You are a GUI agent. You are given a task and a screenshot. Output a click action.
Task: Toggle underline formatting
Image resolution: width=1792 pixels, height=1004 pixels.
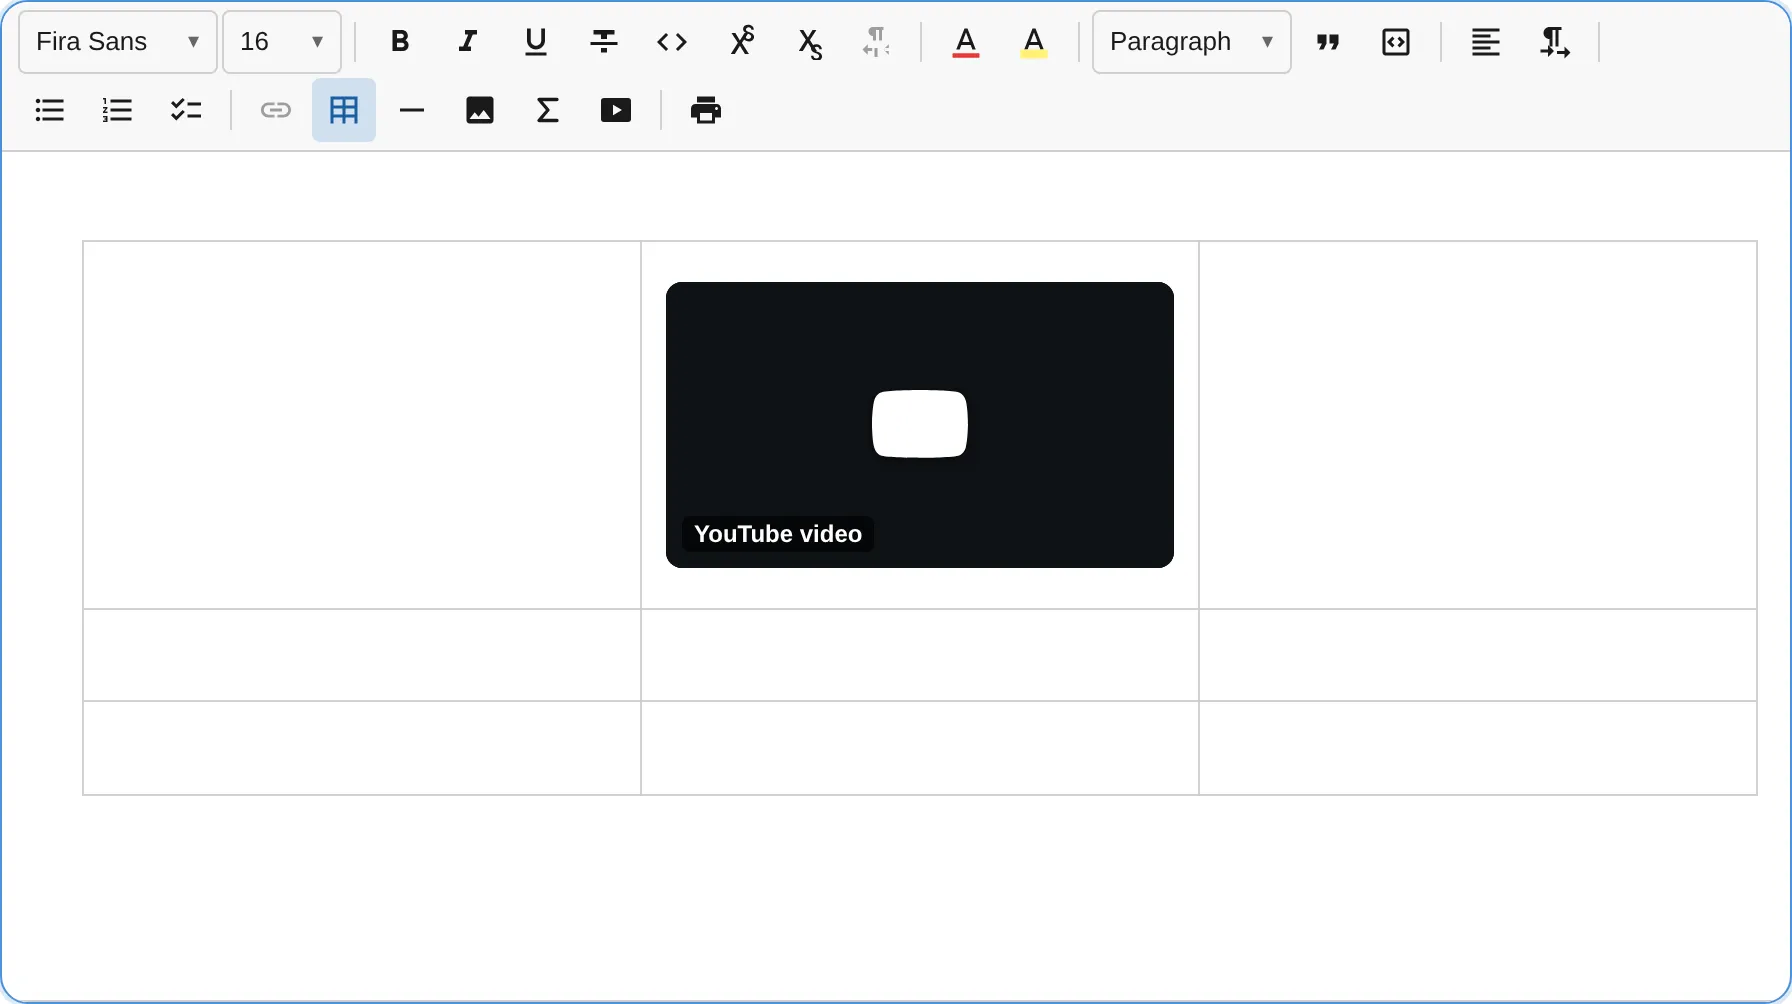[536, 42]
